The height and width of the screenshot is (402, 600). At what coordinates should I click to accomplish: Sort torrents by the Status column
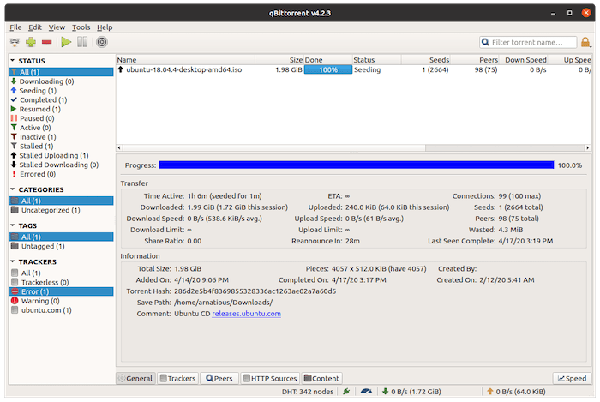point(377,60)
